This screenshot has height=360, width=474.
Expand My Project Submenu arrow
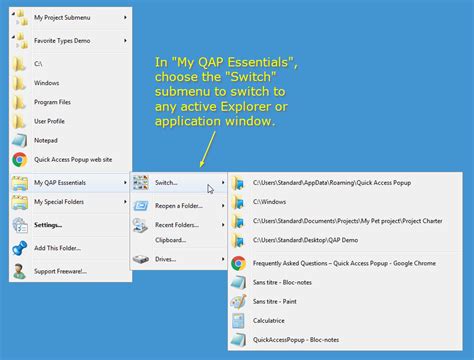[x=125, y=17]
